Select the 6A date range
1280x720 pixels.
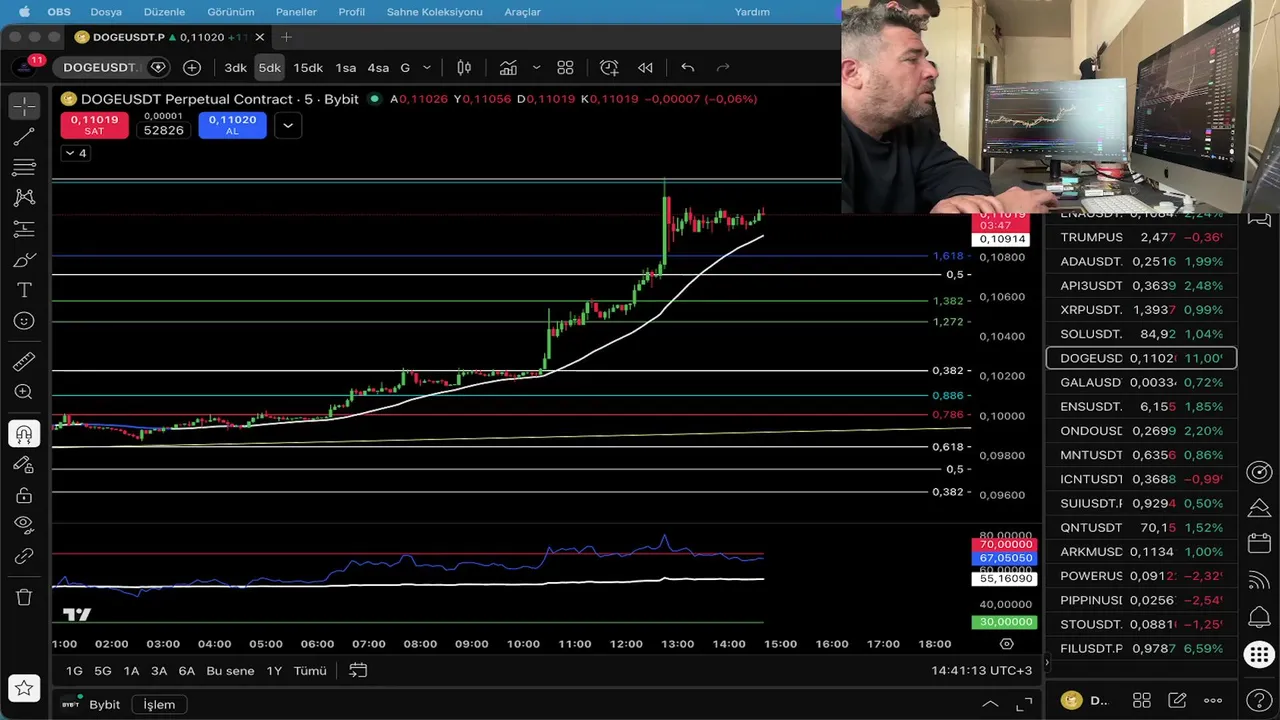click(186, 671)
